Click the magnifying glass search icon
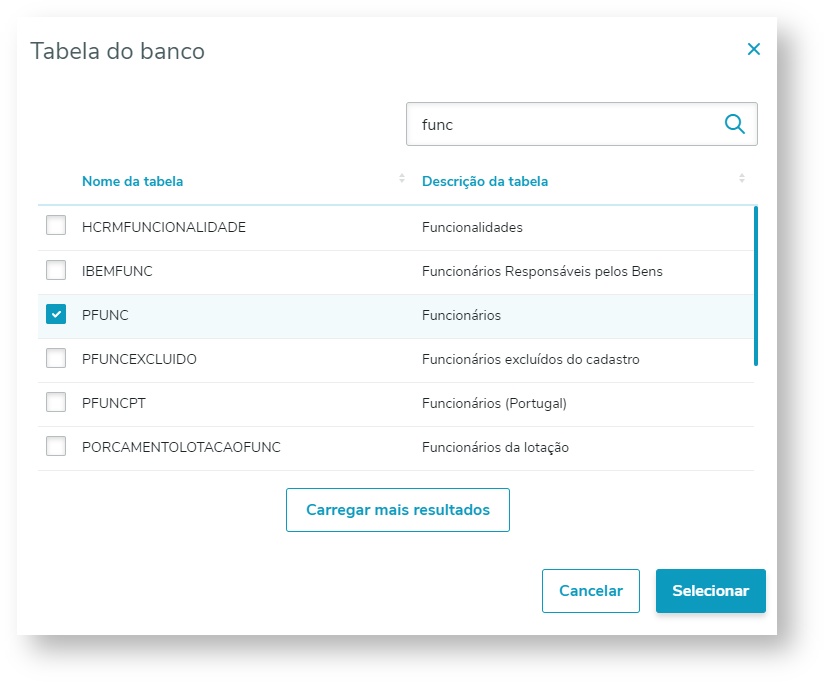Screen dimensions: 825x683 pos(734,124)
